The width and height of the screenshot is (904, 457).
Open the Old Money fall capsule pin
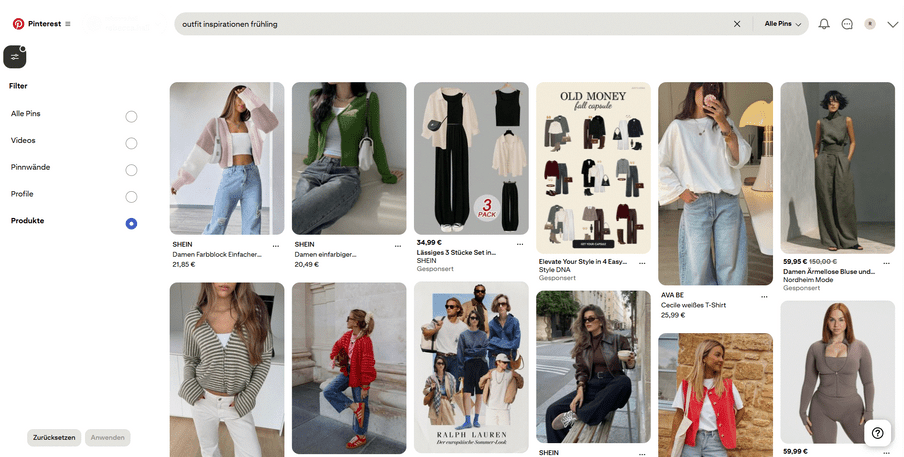593,168
